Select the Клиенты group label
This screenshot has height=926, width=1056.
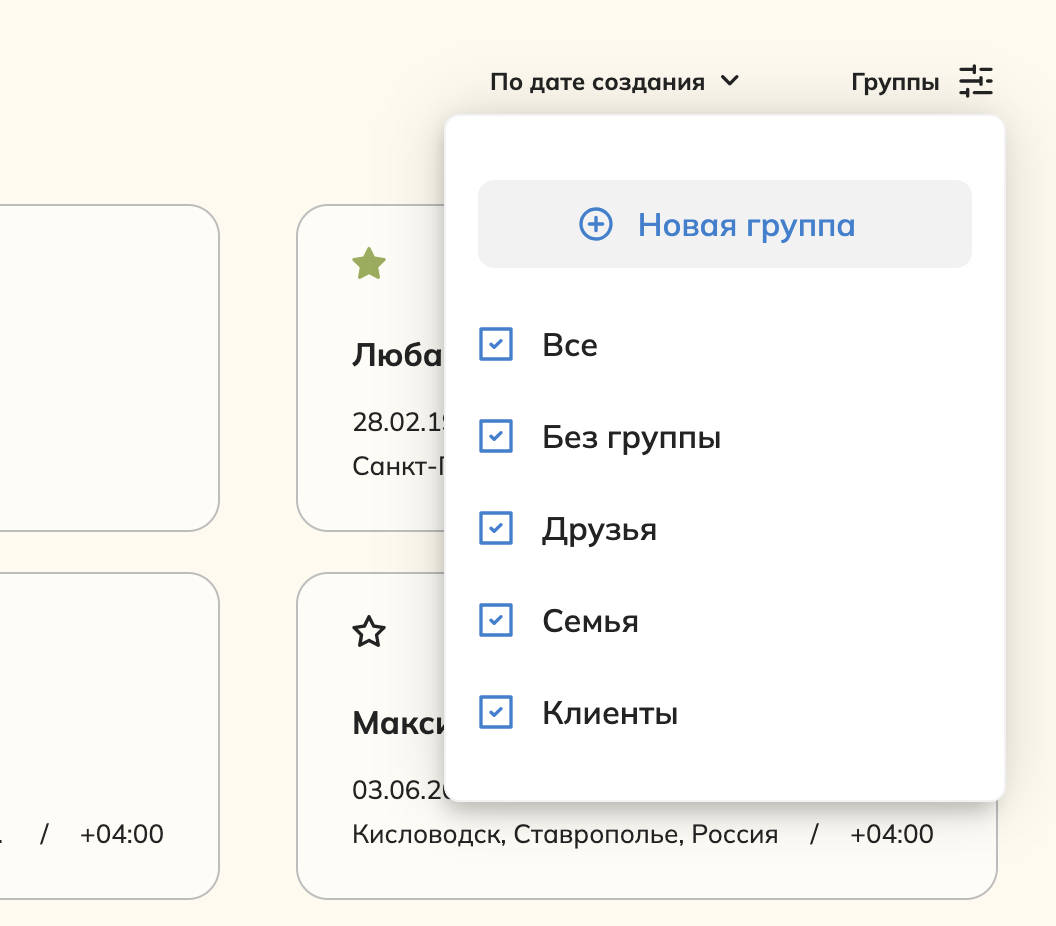[610, 713]
